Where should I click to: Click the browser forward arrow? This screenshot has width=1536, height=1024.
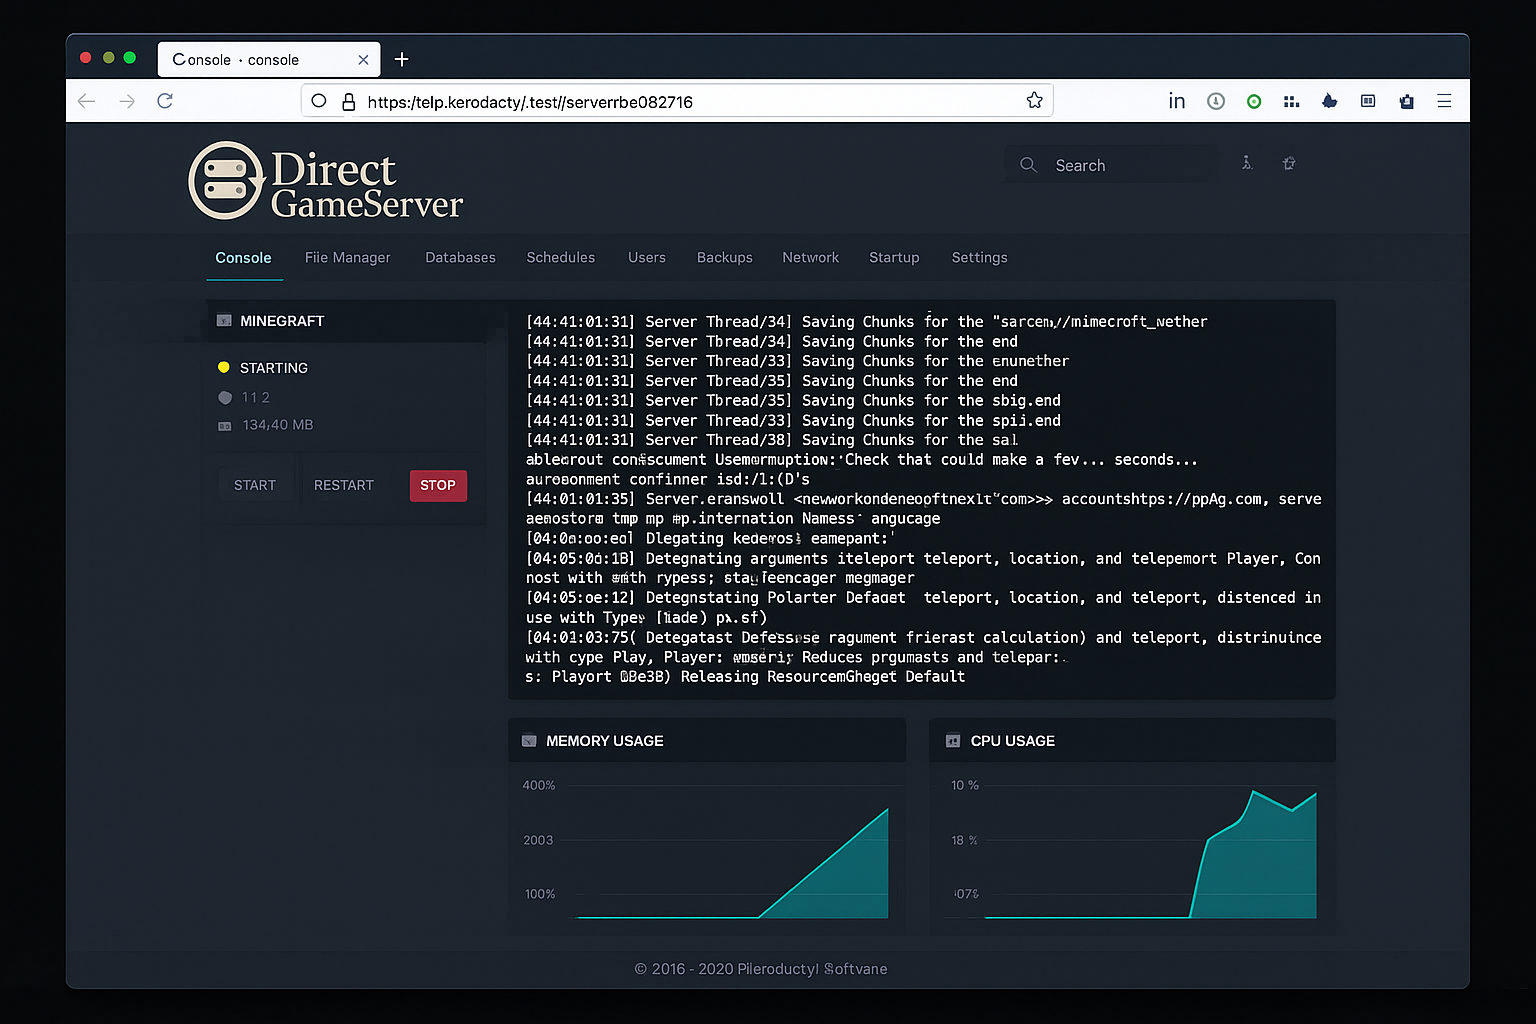click(127, 101)
